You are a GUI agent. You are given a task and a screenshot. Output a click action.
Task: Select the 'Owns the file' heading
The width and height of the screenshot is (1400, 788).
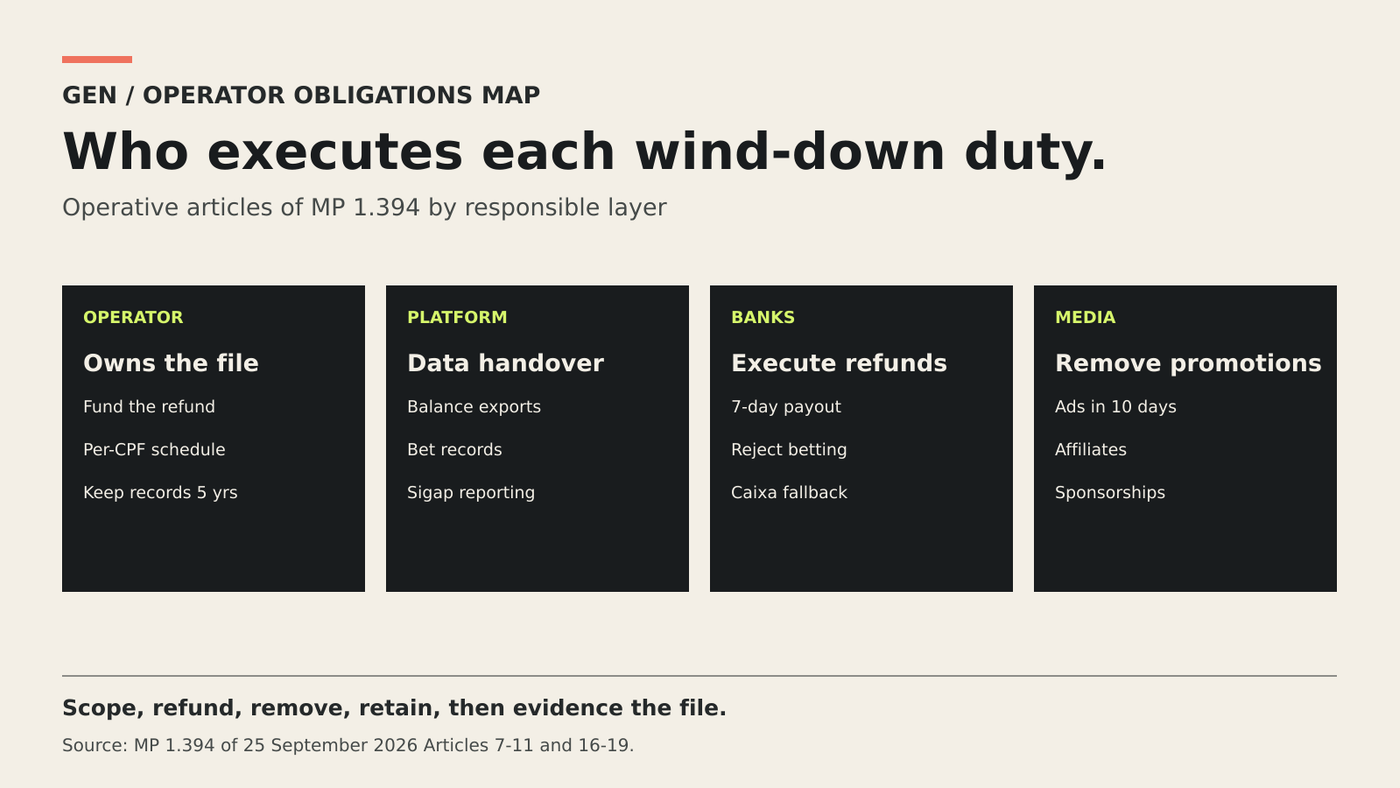point(171,363)
